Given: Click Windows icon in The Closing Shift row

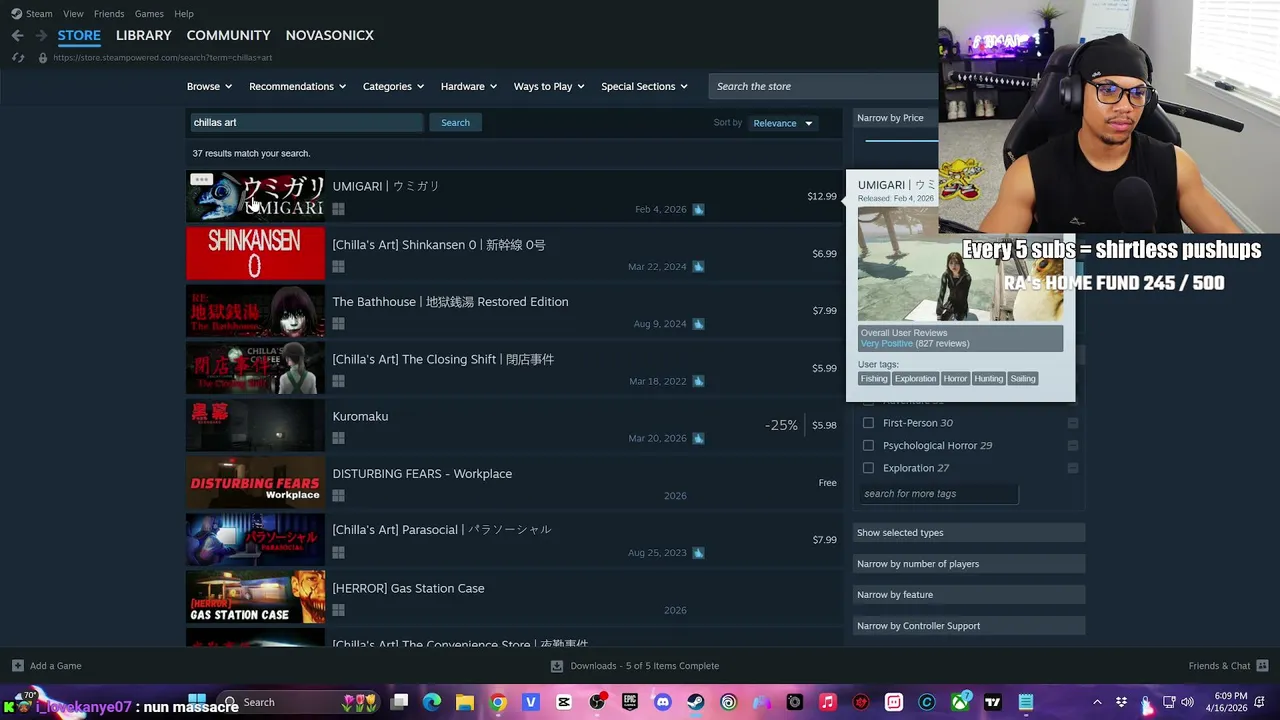Looking at the screenshot, I should click(x=338, y=381).
